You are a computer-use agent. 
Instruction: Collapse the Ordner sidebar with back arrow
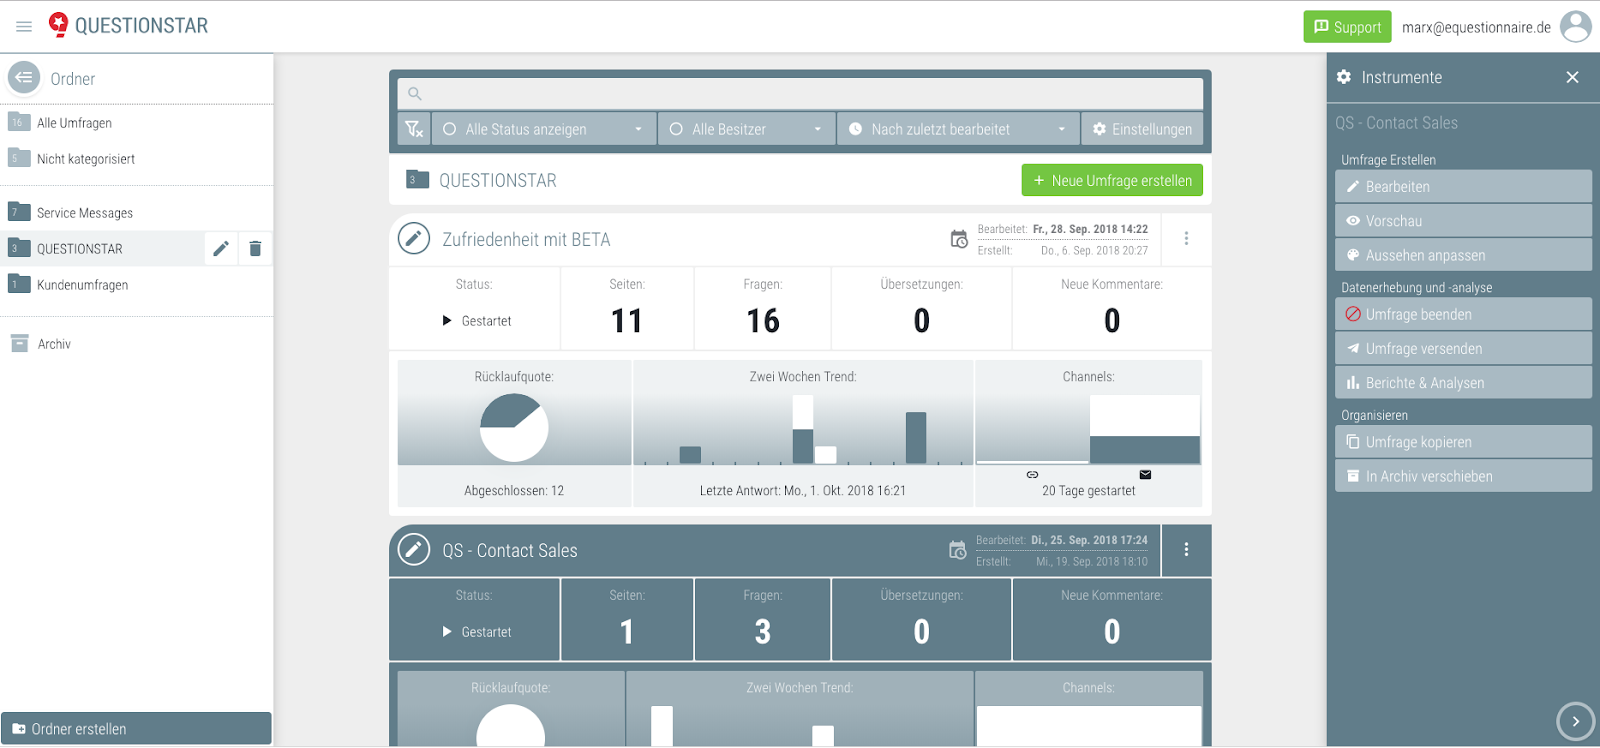[x=24, y=77]
